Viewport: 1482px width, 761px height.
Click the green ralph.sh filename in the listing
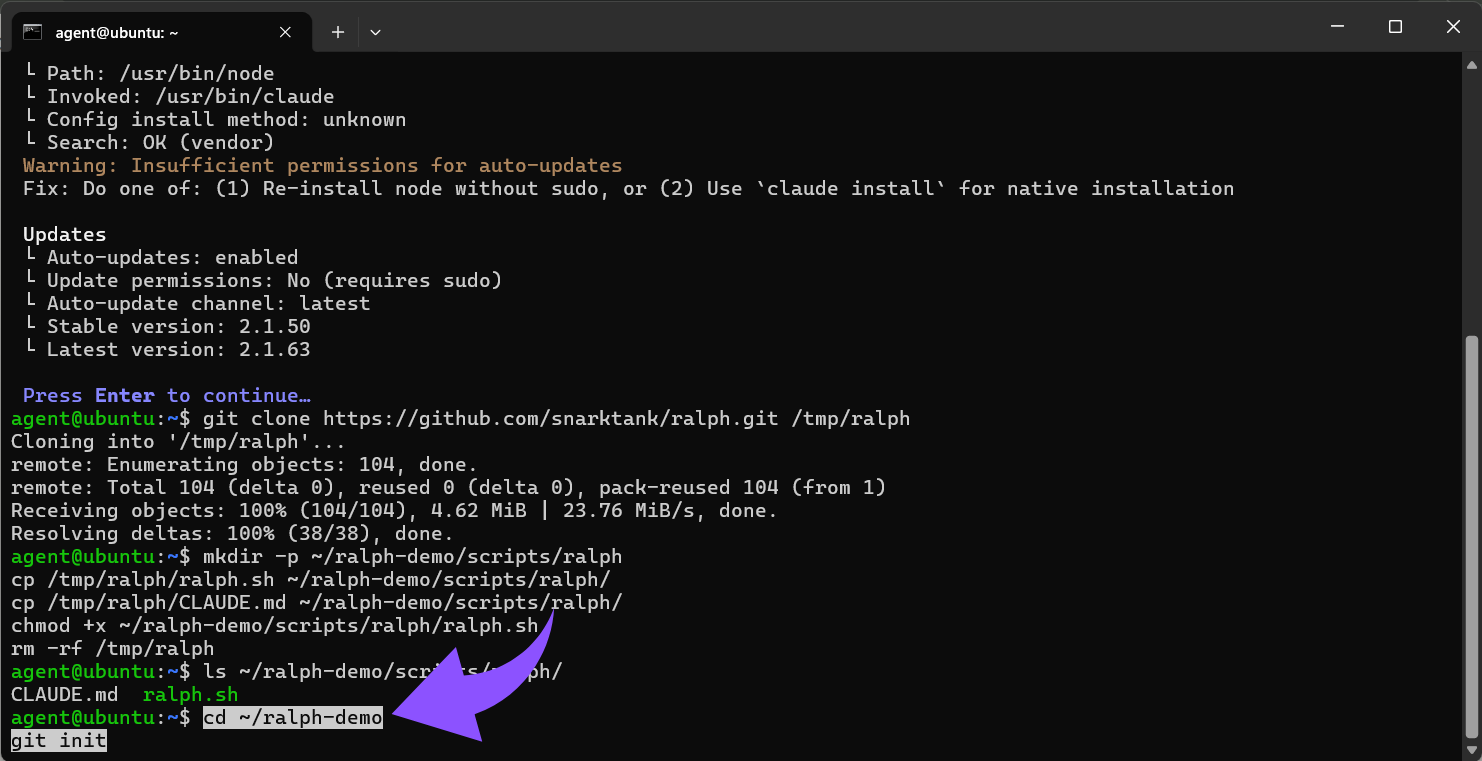(x=190, y=694)
